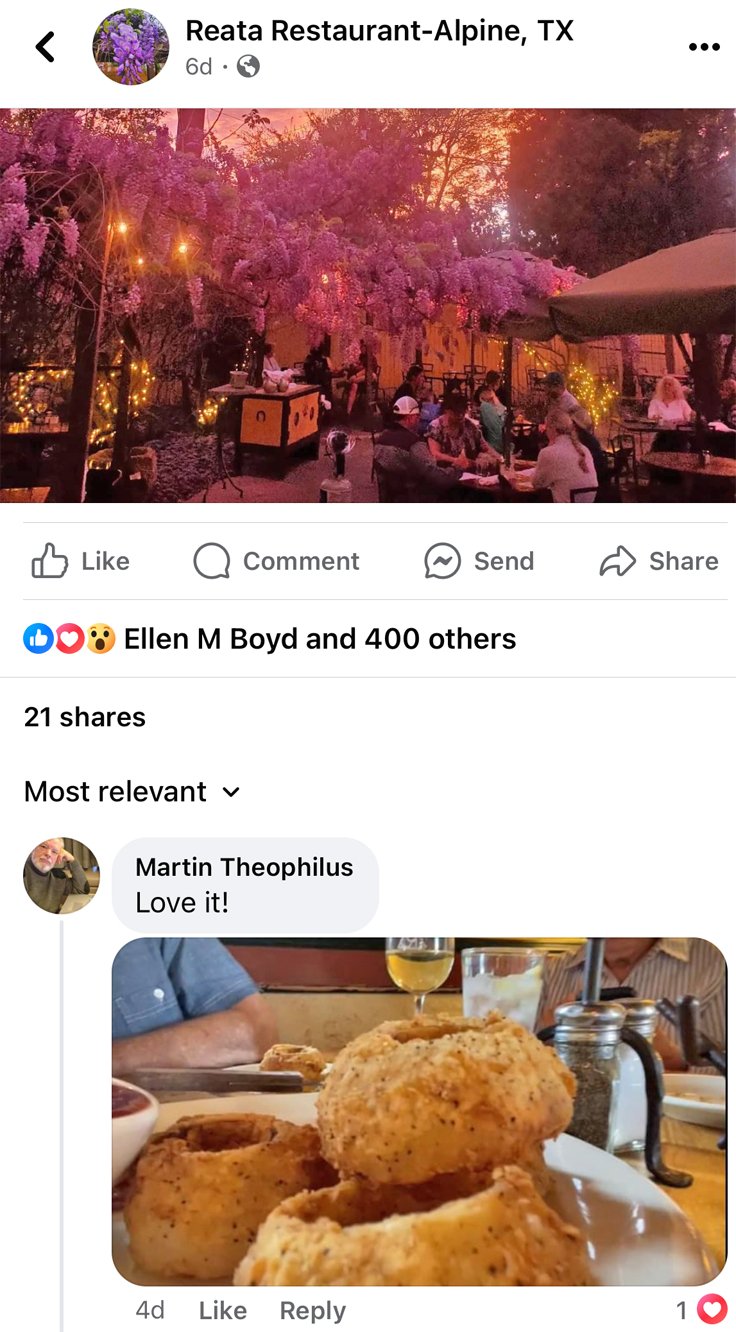View the 21 shares list
The image size is (736, 1332).
pyautogui.click(x=85, y=717)
